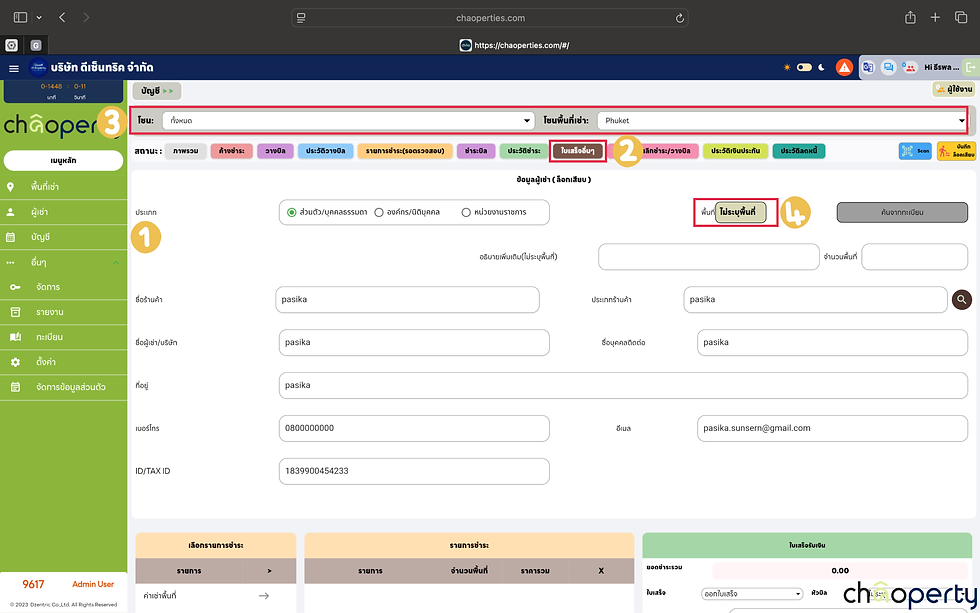
Task: Click the arrow next to ค่าเช่าพื้นที่
Action: (x=264, y=596)
